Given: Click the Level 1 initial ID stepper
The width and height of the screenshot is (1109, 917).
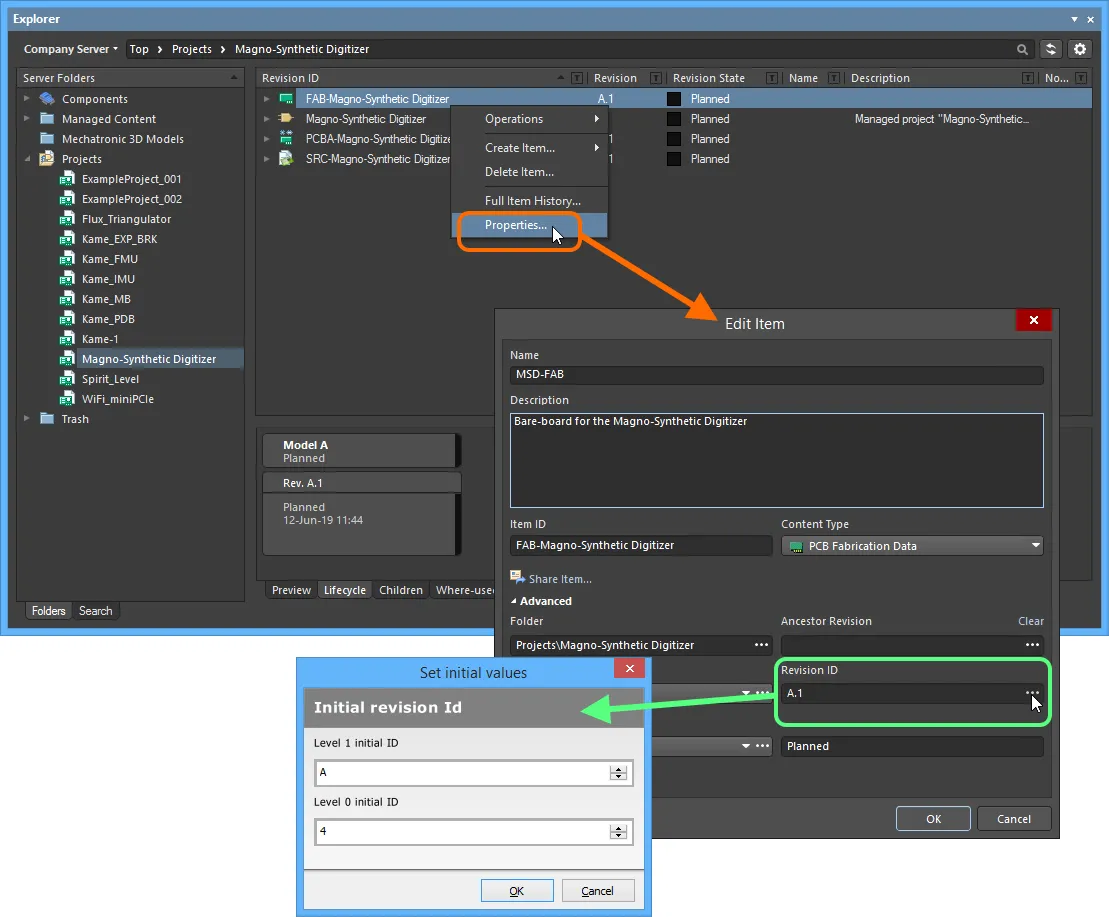Looking at the screenshot, I should [619, 773].
